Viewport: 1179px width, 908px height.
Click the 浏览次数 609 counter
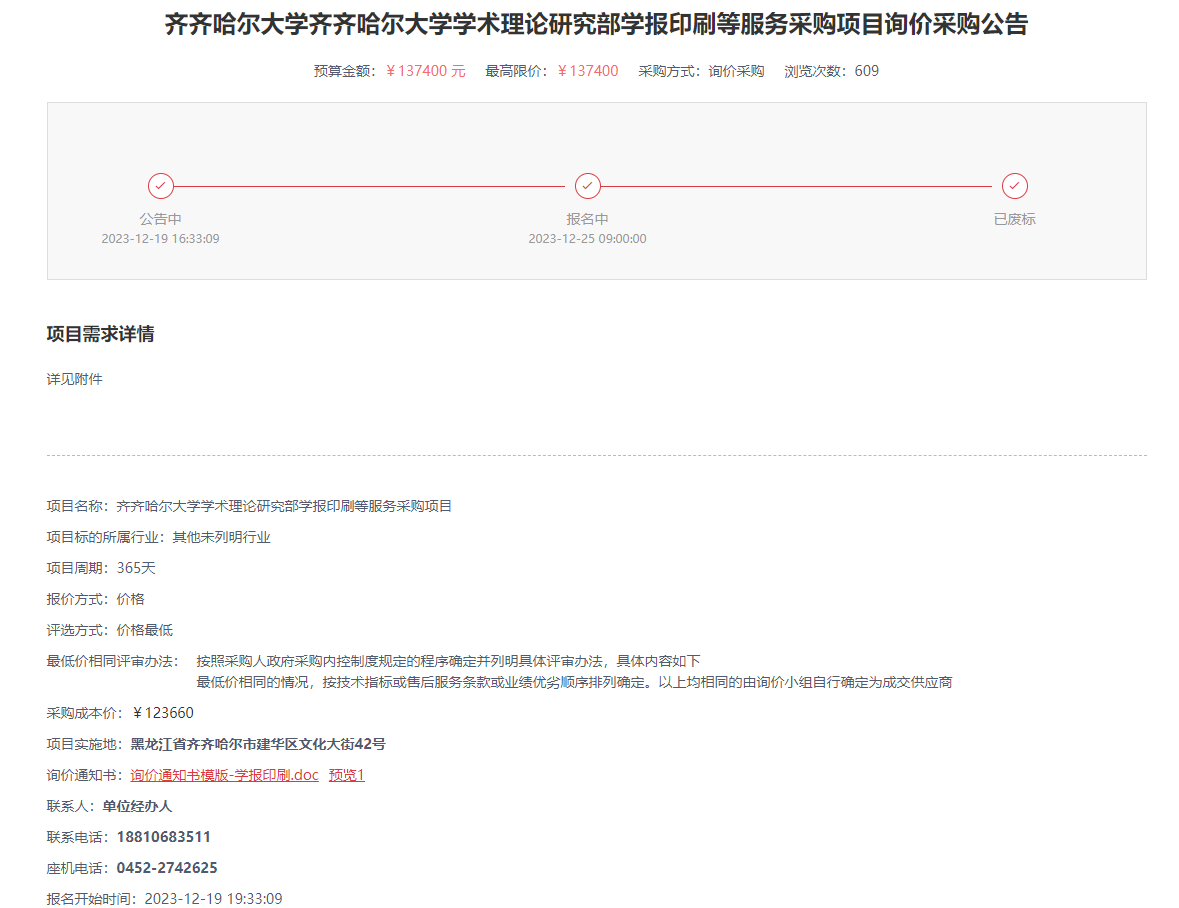866,71
